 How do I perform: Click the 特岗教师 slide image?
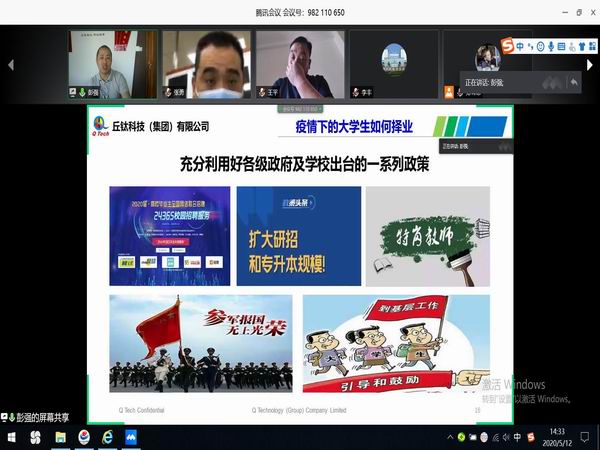[x=428, y=236]
